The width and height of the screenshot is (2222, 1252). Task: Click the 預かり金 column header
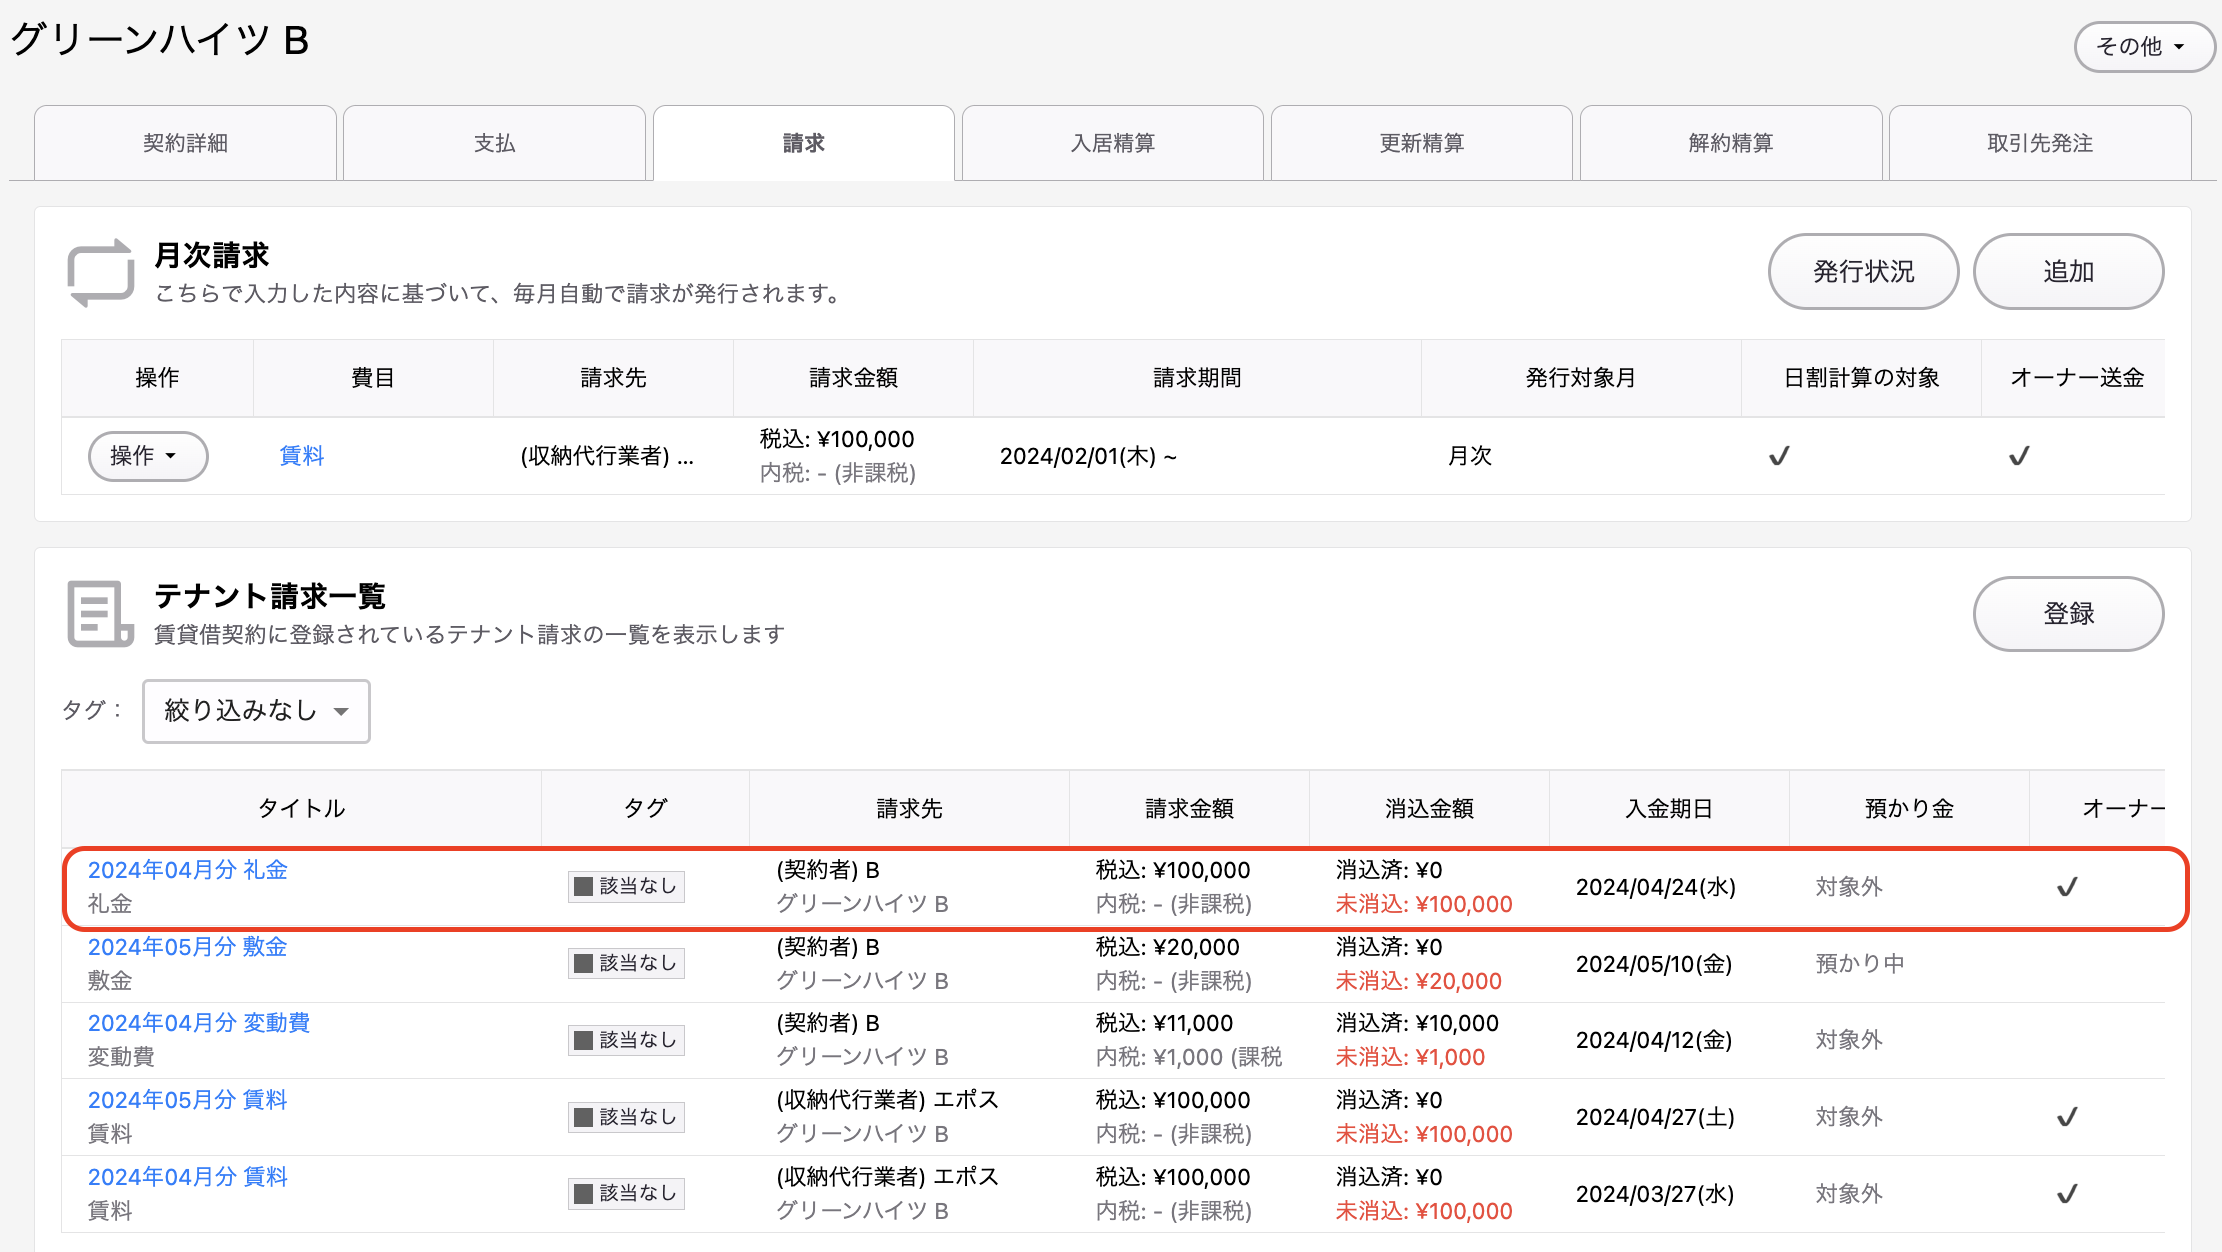[x=1909, y=808]
